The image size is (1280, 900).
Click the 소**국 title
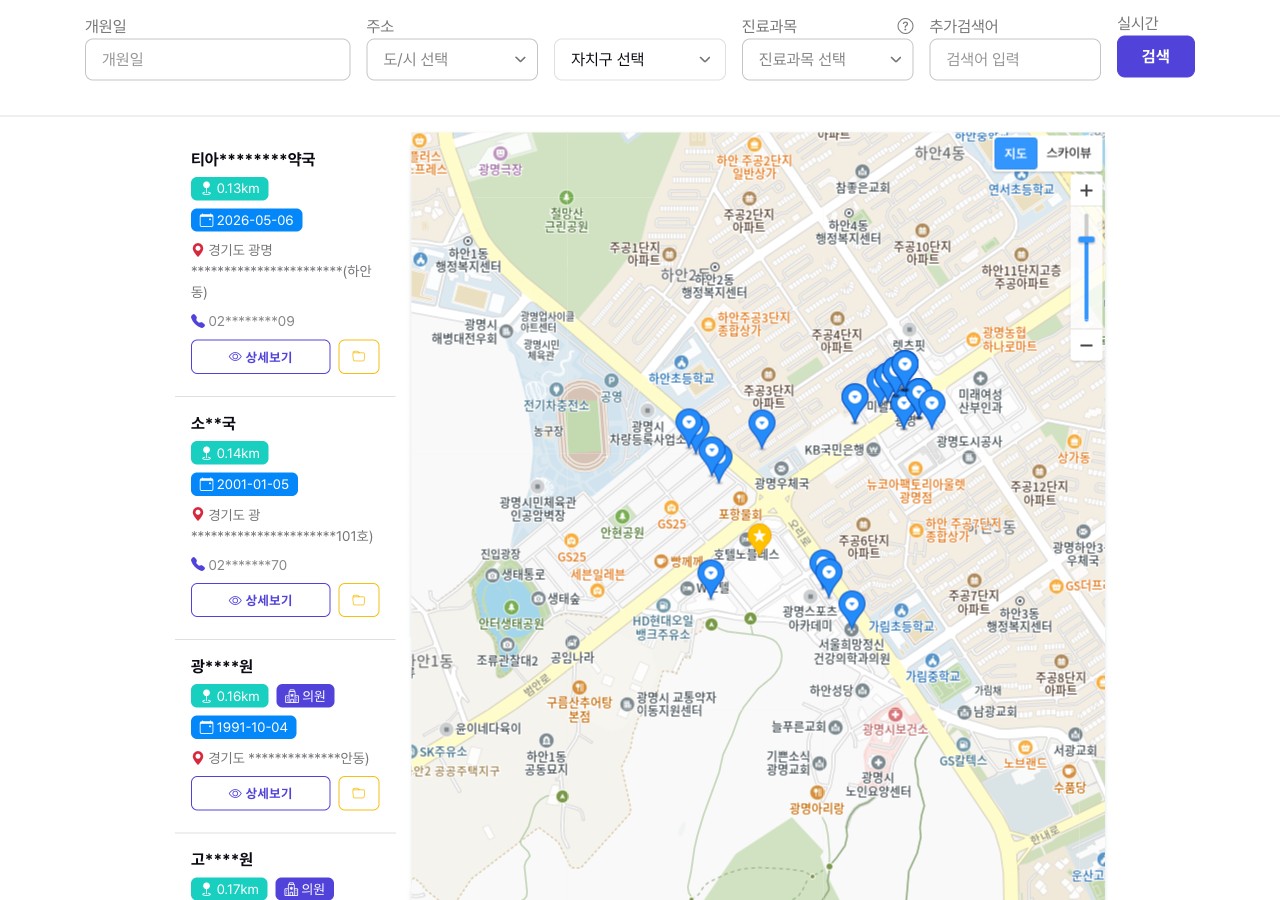(x=213, y=423)
